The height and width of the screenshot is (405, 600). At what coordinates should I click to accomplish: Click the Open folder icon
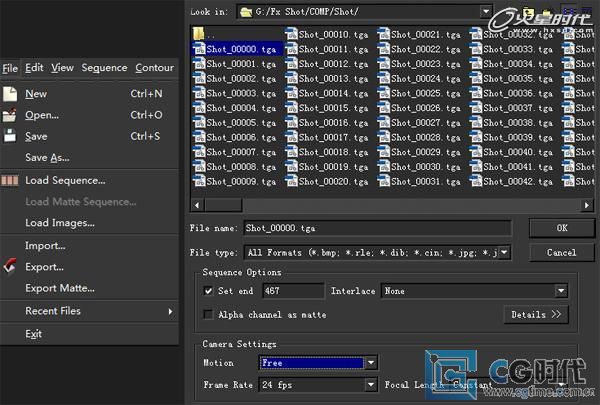click(x=10, y=115)
